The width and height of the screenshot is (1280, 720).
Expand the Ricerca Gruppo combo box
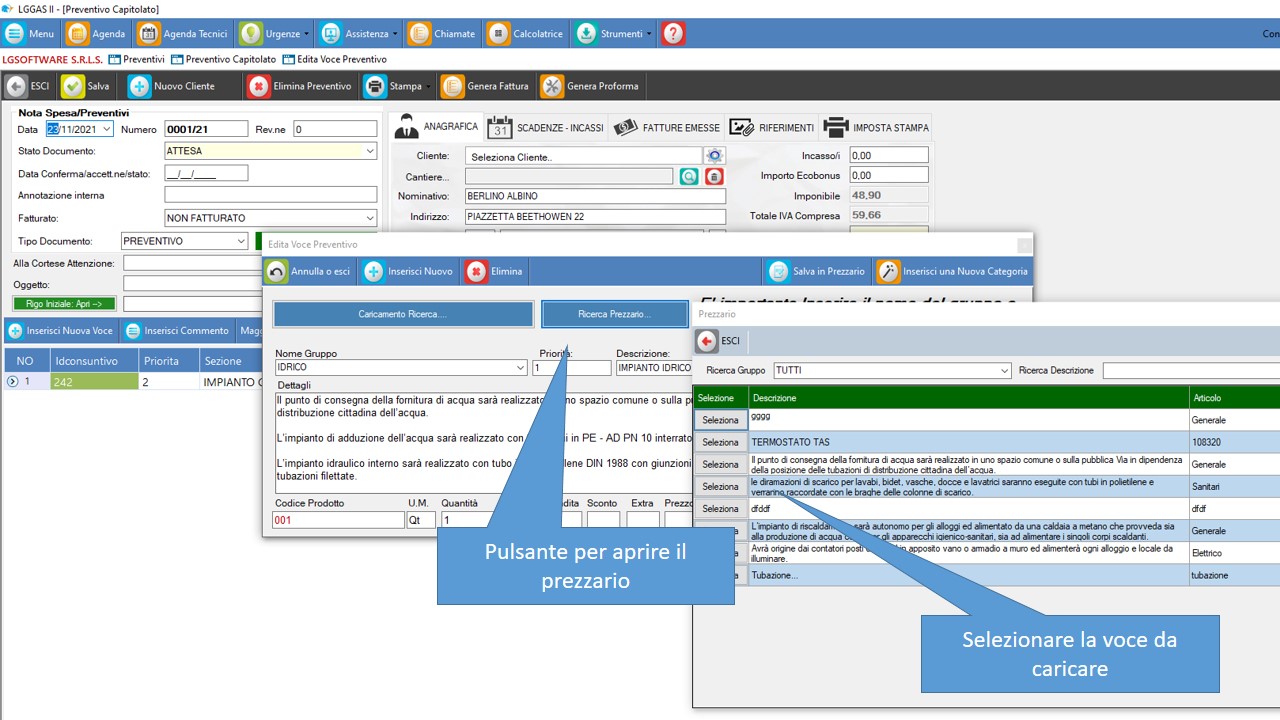pyautogui.click(x=1005, y=370)
